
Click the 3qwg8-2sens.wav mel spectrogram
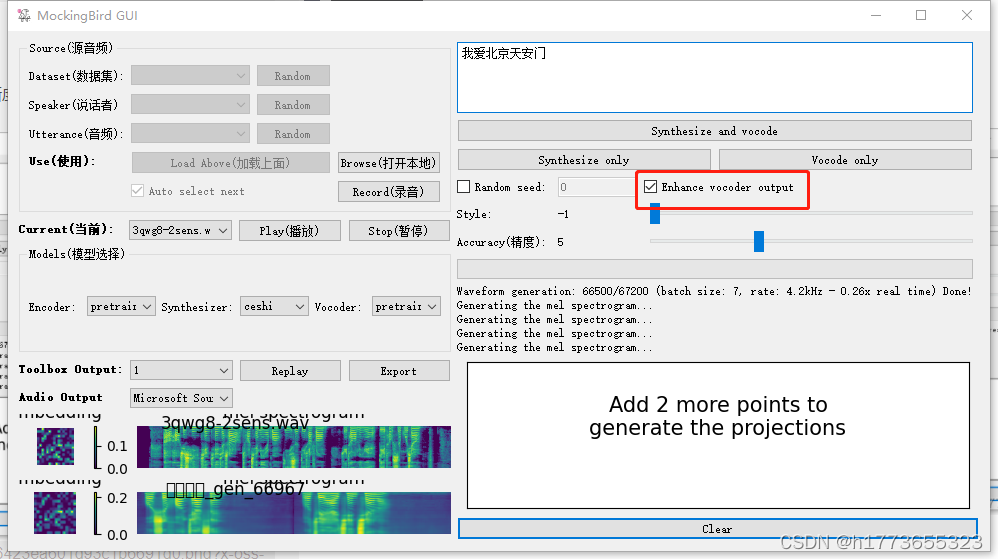point(293,447)
